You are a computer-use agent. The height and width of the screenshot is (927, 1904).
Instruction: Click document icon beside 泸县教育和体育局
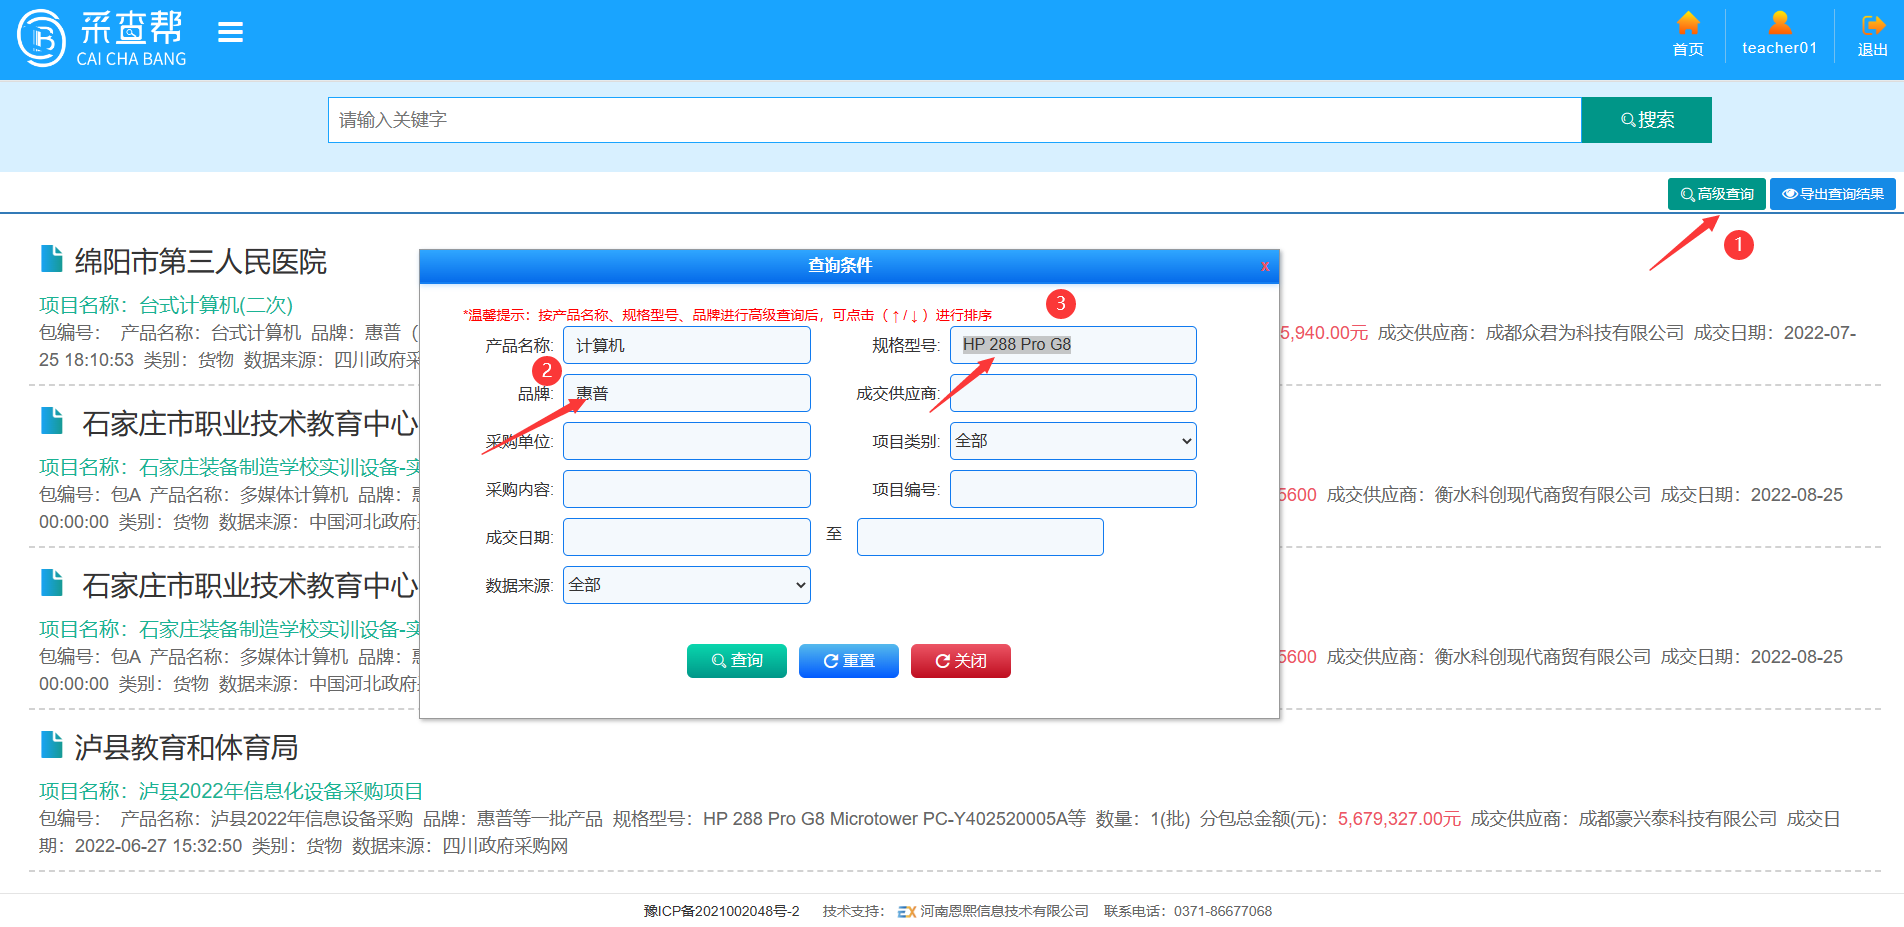[51, 745]
